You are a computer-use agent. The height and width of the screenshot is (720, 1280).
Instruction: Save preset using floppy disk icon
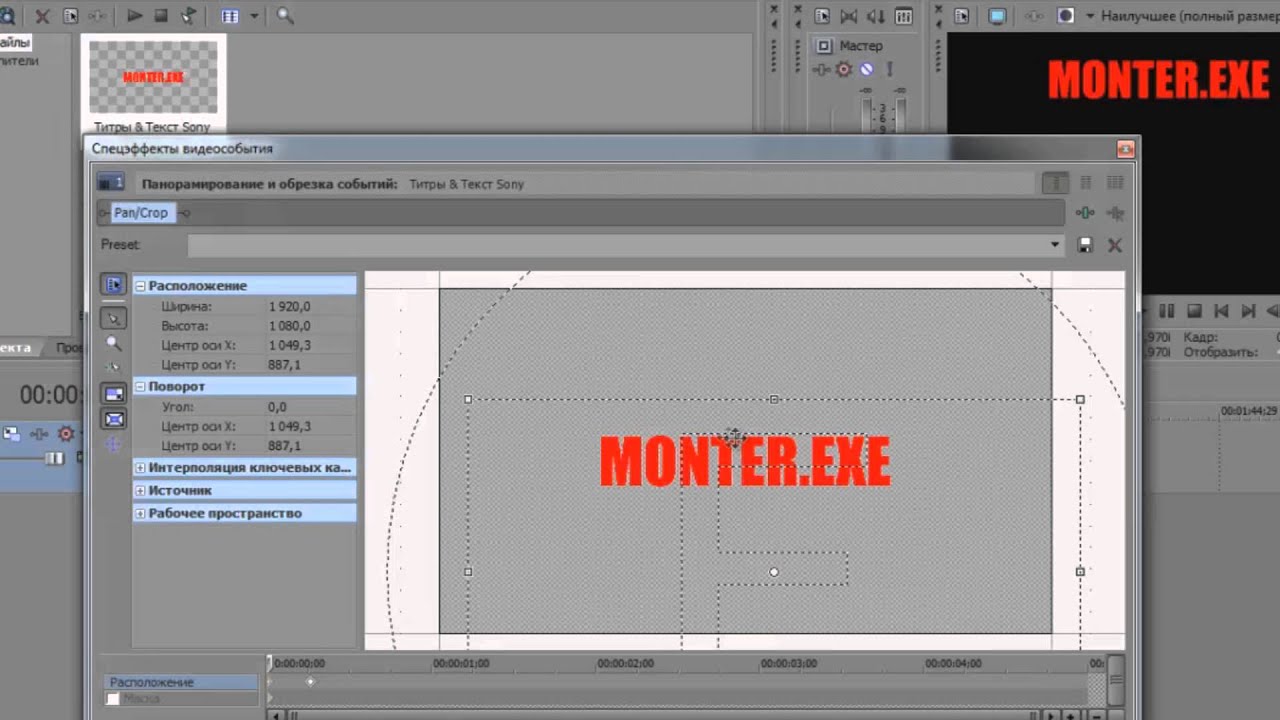pyautogui.click(x=1085, y=245)
